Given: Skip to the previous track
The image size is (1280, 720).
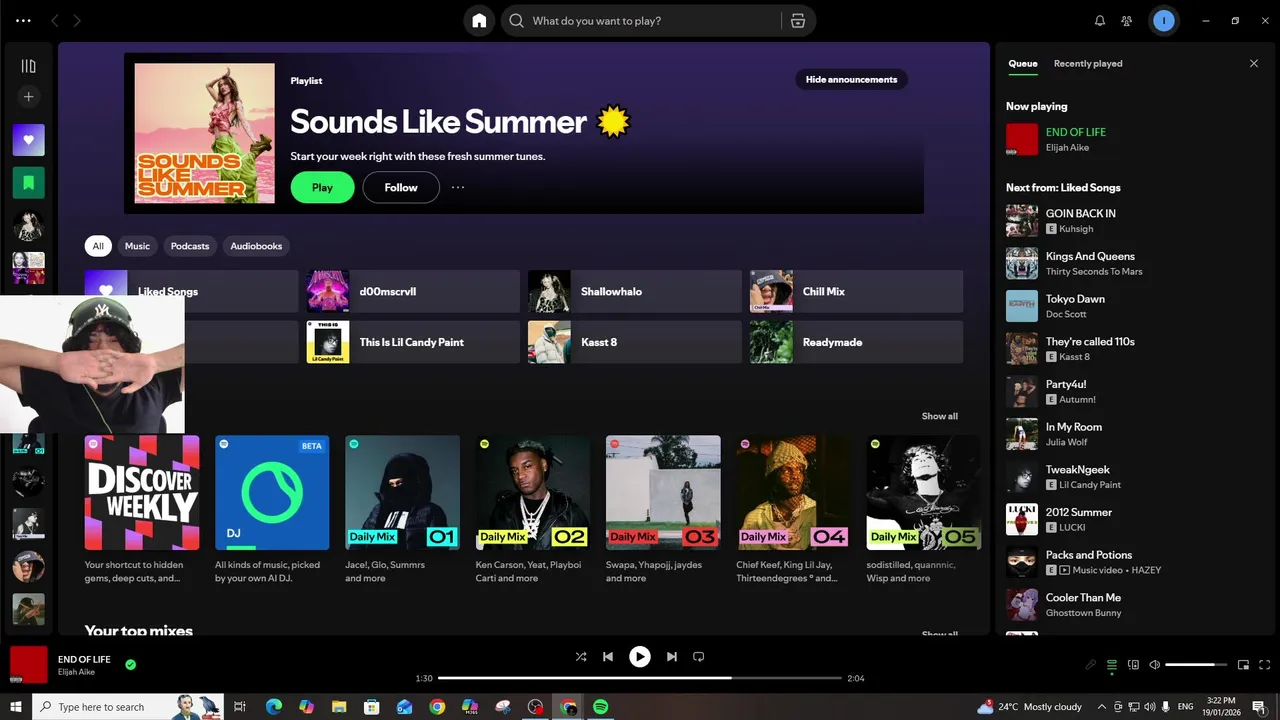Looking at the screenshot, I should tap(608, 657).
